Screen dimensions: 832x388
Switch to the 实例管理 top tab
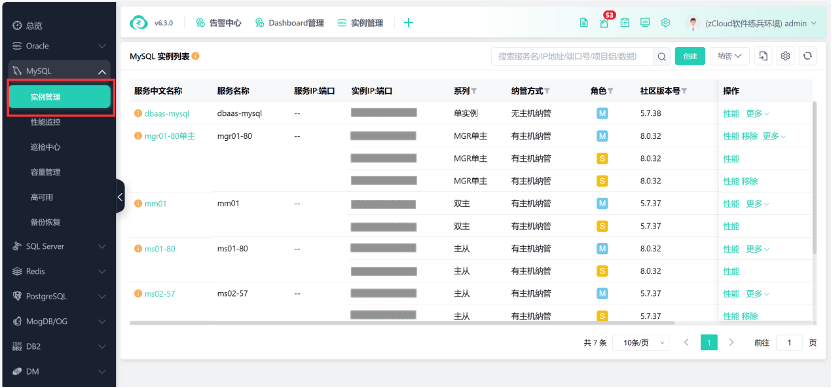[360, 23]
